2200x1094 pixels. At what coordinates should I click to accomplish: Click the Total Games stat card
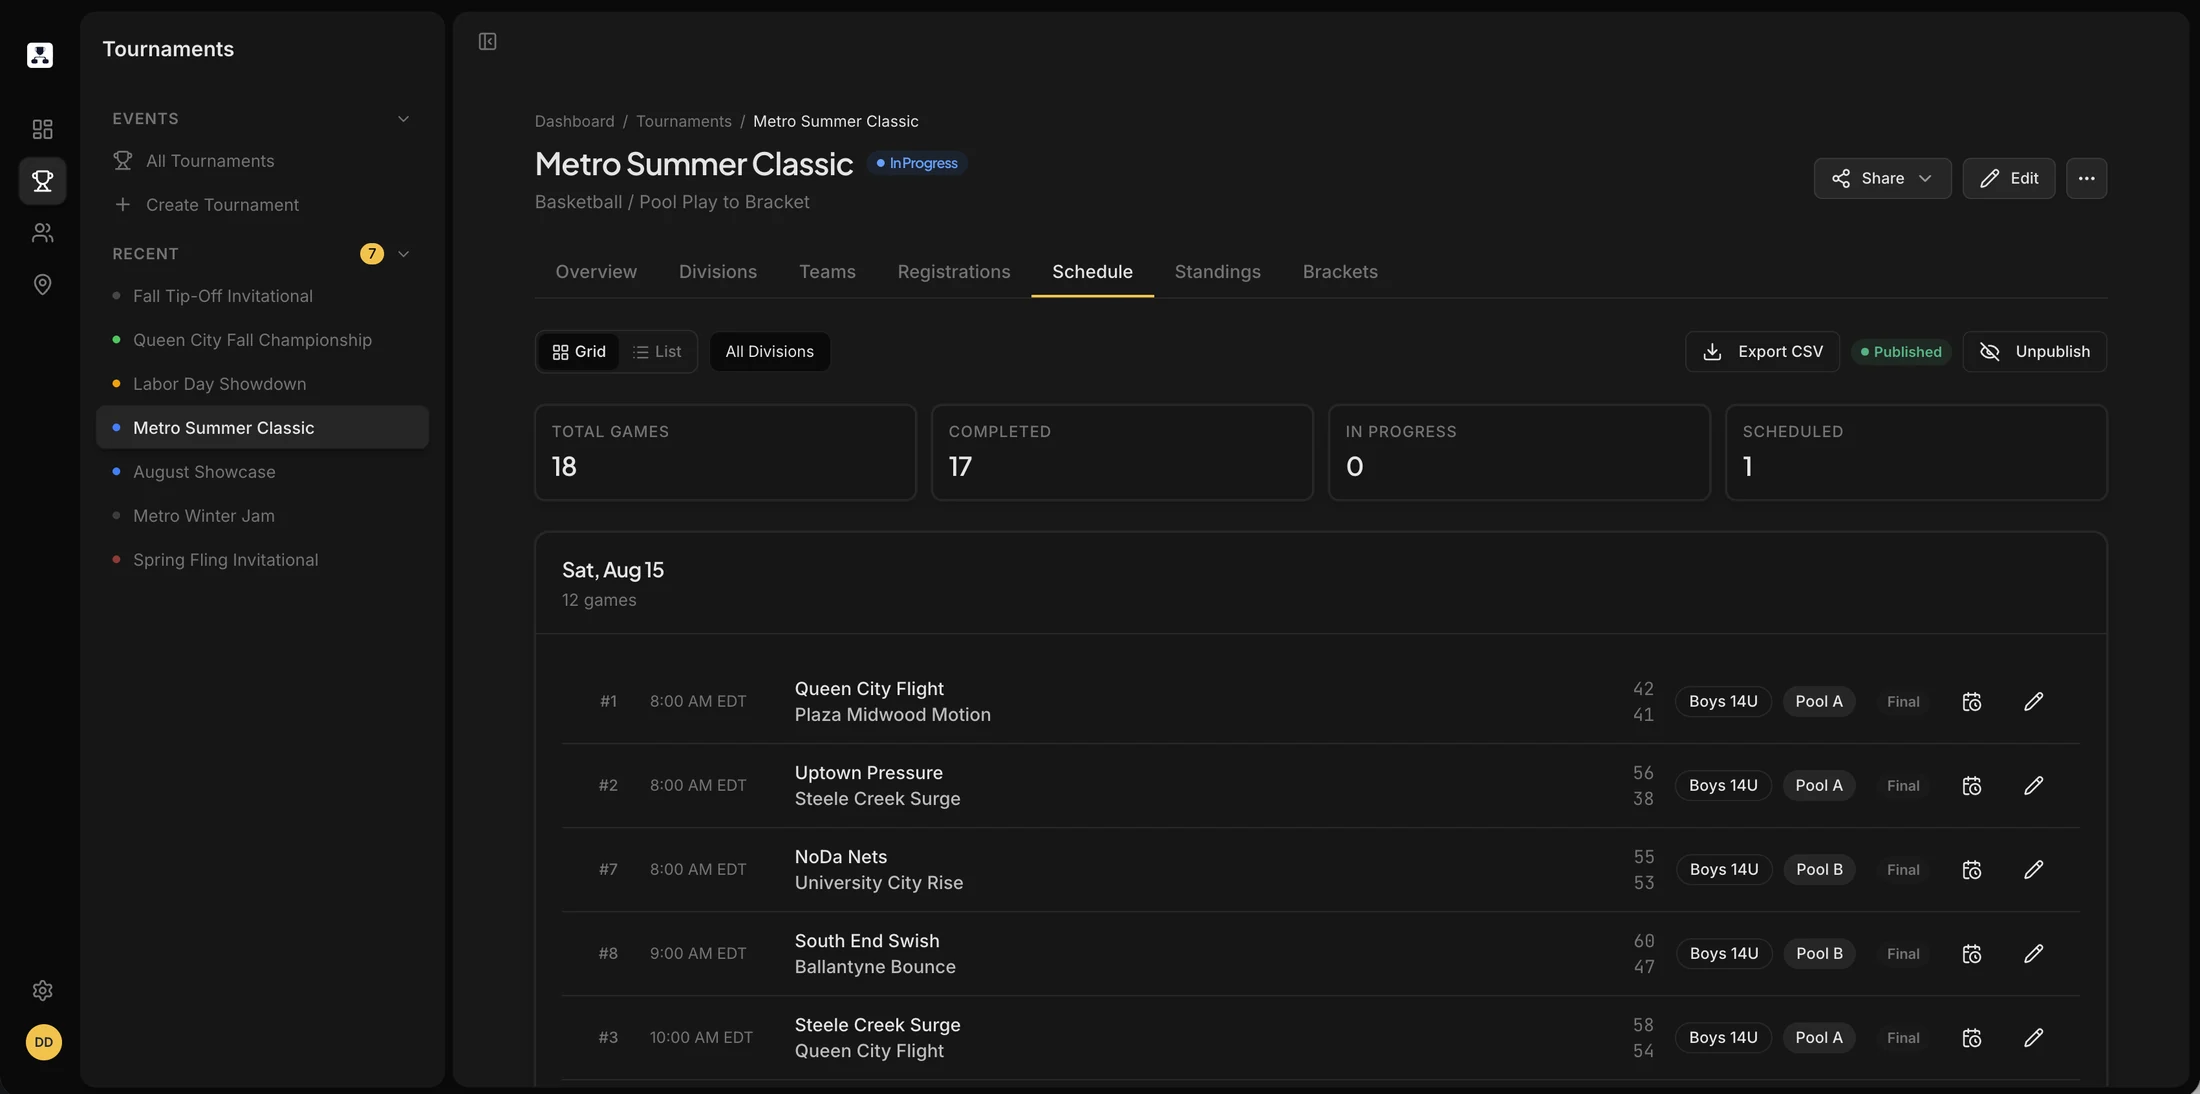click(725, 452)
